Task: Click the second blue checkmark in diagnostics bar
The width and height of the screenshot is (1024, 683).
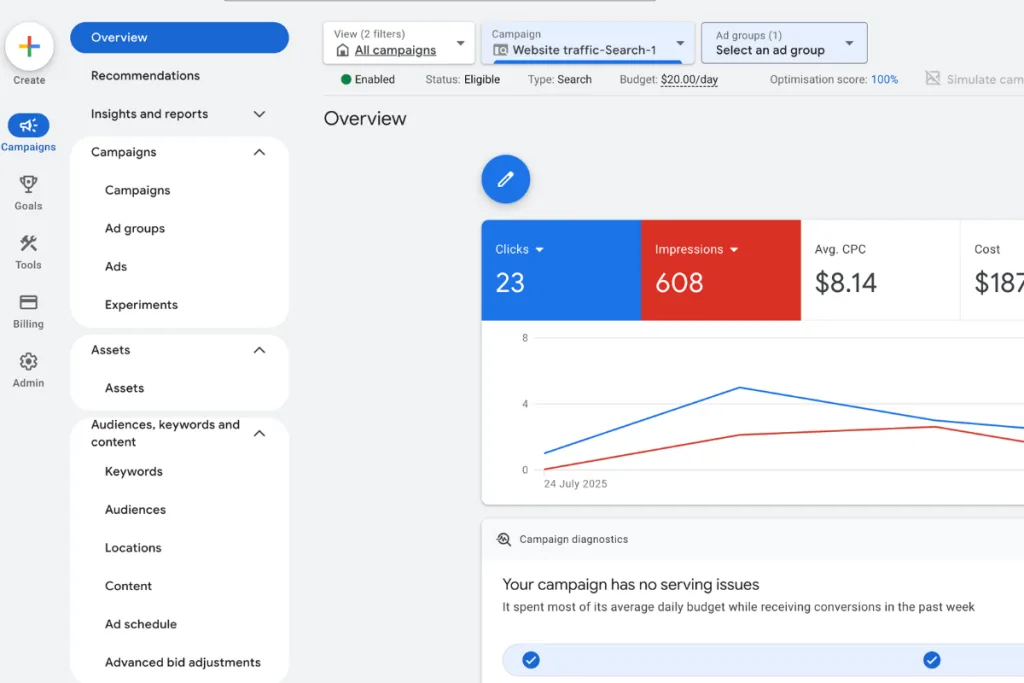Action: point(932,660)
